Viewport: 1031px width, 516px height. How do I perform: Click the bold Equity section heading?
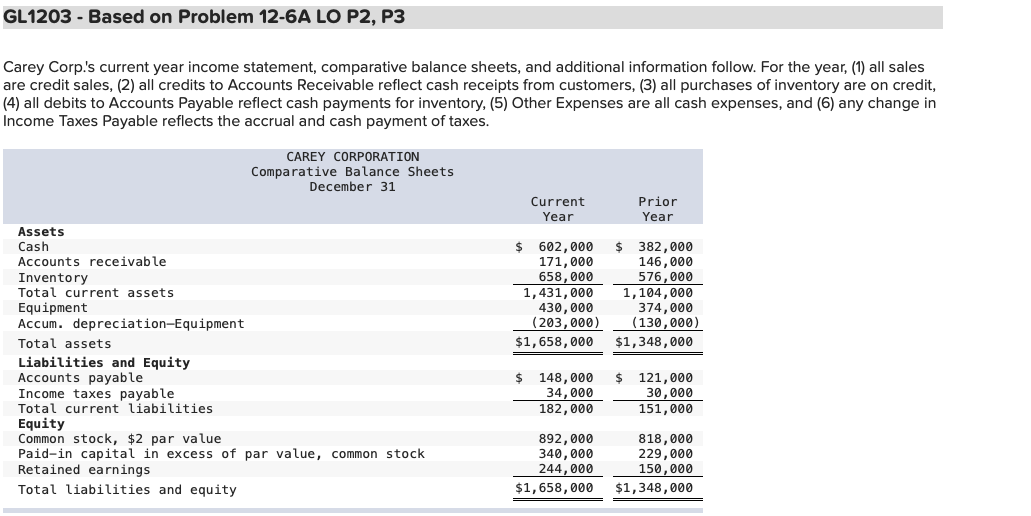tap(41, 423)
